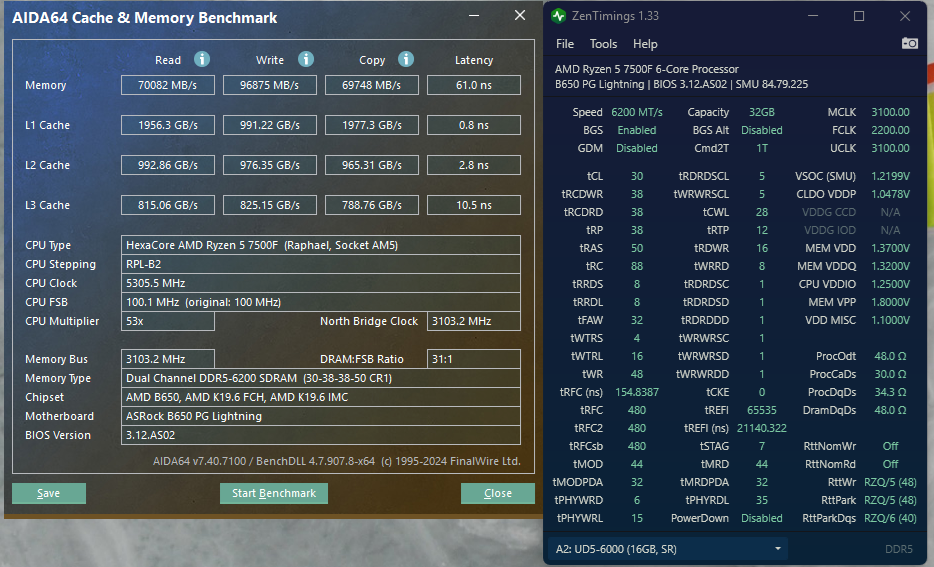
Task: Click the tCL 30 timing value
Action: [x=637, y=176]
